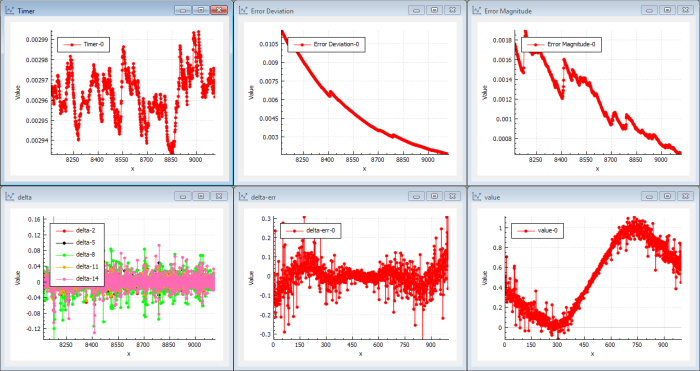The image size is (700, 371).
Task: Click the Error Deviation window title text
Action: (x=272, y=11)
